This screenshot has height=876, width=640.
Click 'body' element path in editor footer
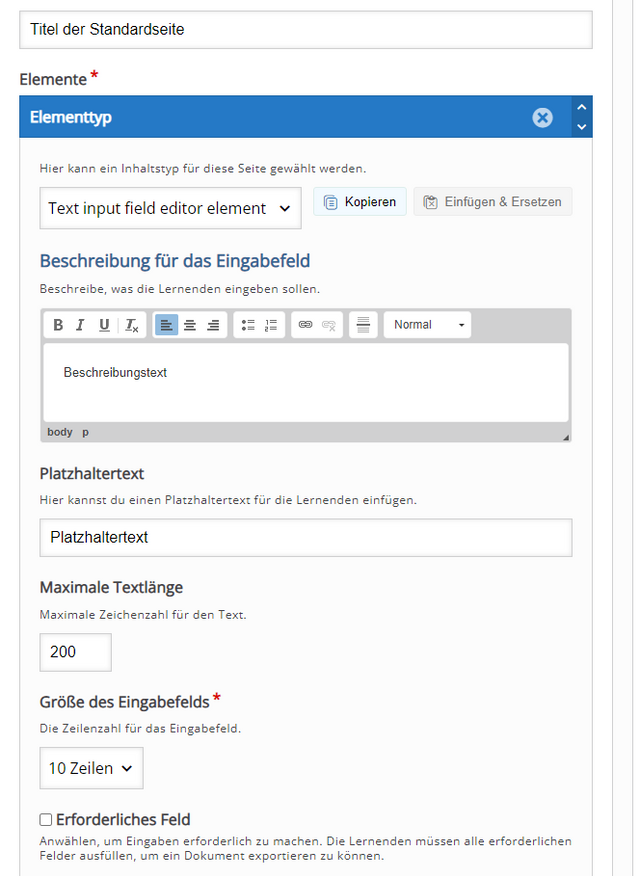click(60, 432)
